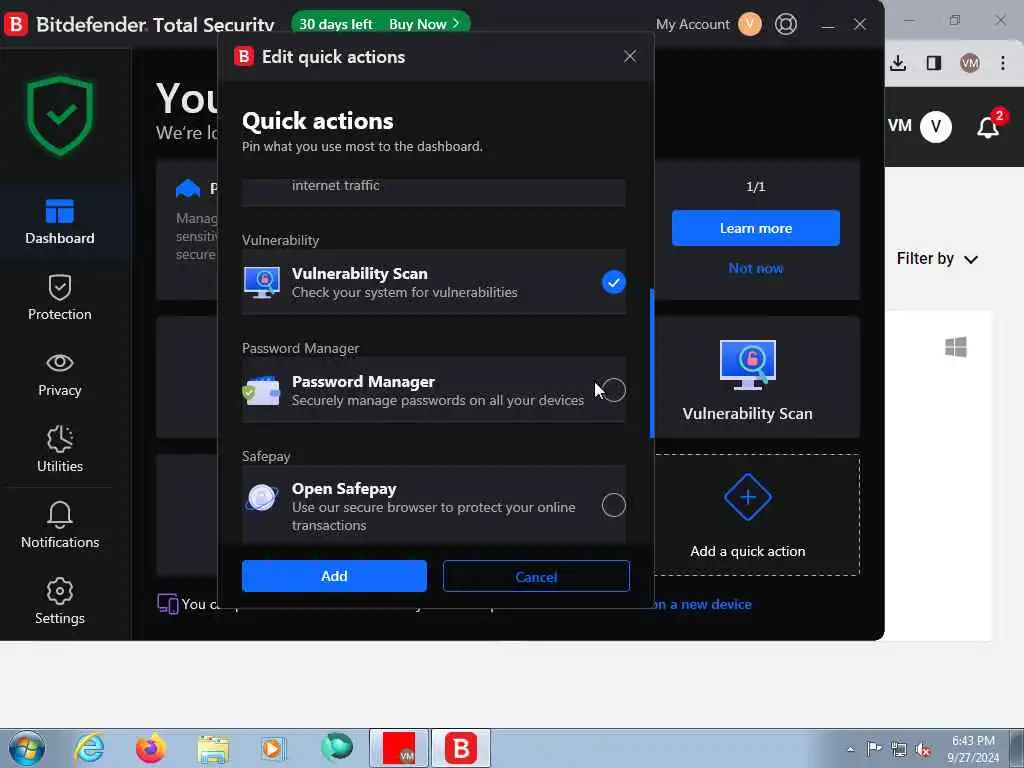Select the Password Manager radio circle
Viewport: 1024px width, 768px height.
[x=613, y=390]
